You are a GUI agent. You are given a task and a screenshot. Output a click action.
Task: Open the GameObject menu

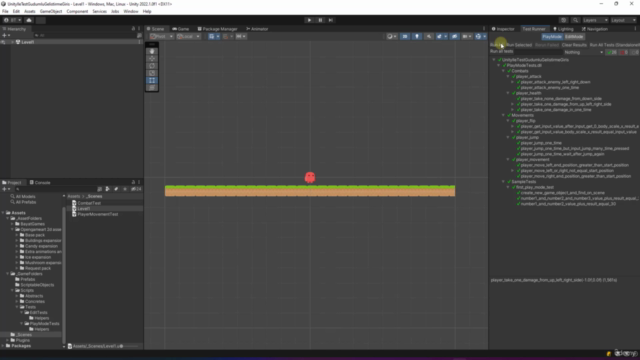click(51, 11)
